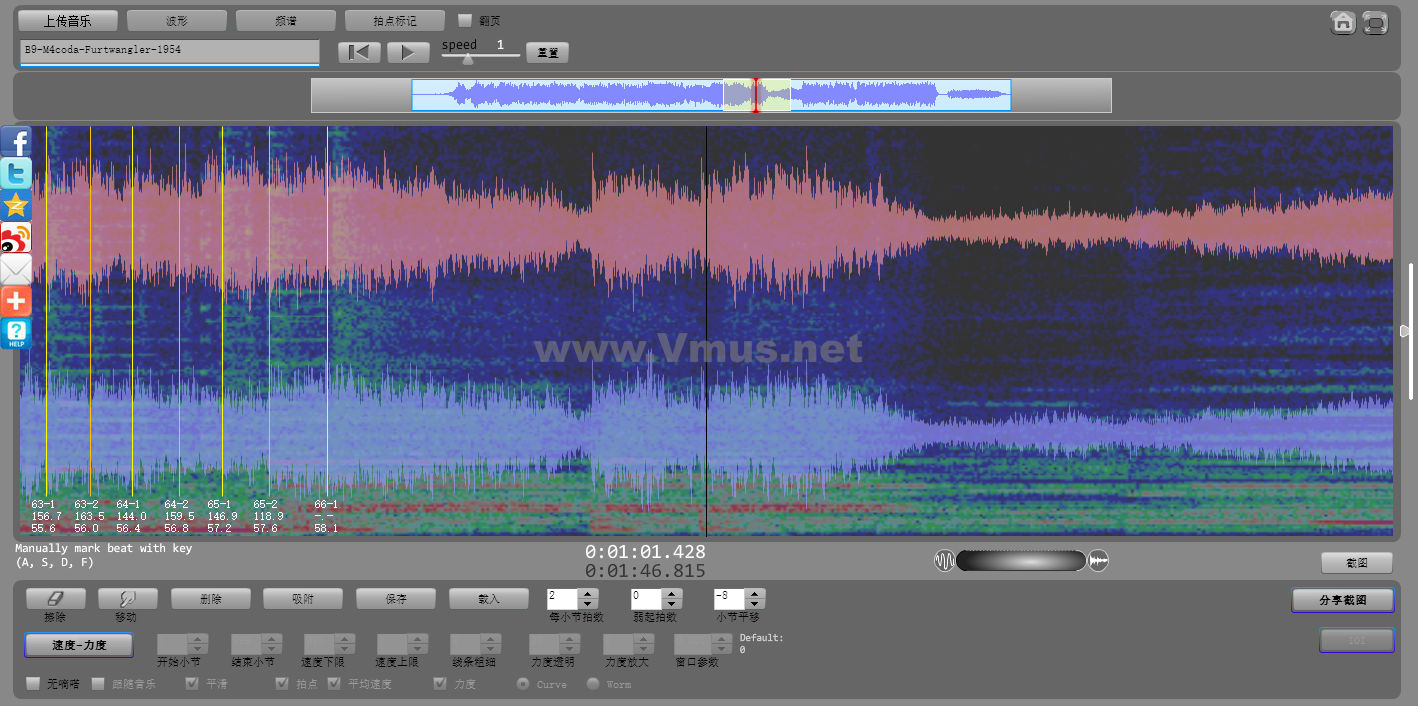Toggle the 平滑 checkbox
The height and width of the screenshot is (706, 1418).
192,684
